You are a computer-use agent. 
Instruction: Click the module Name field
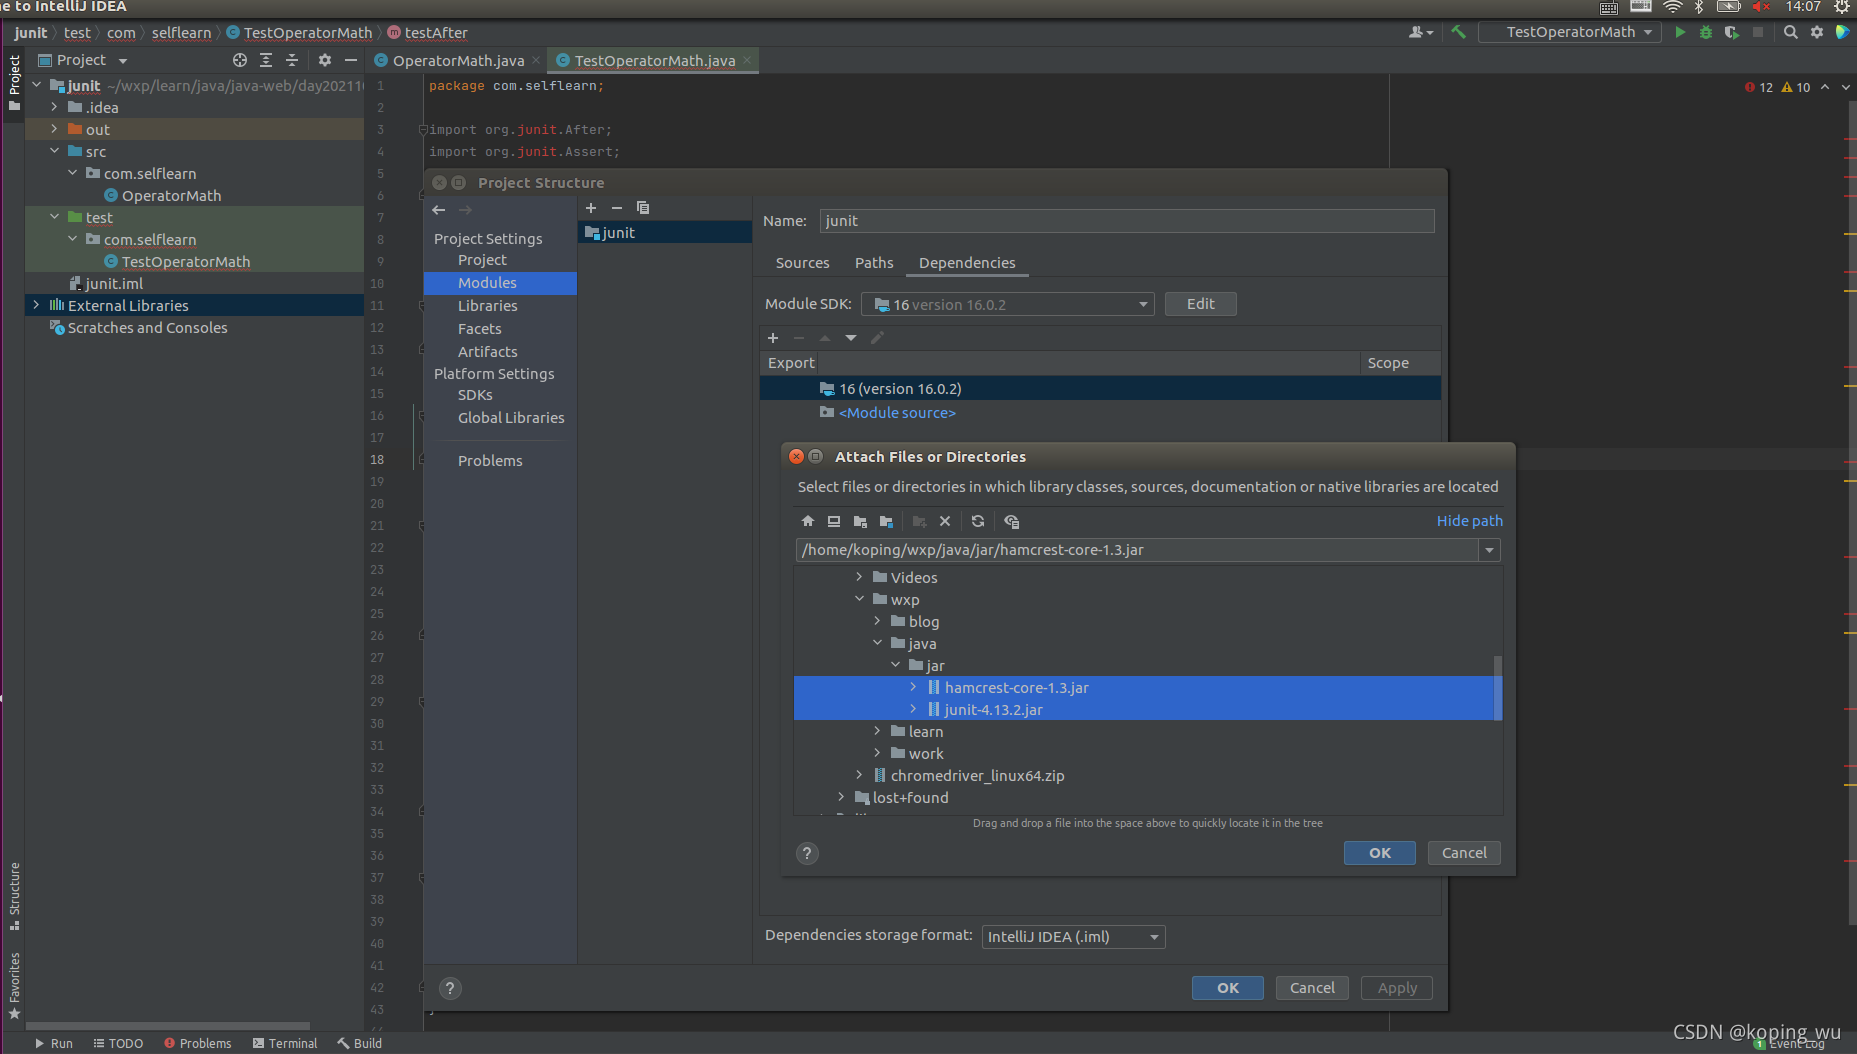[1127, 221]
